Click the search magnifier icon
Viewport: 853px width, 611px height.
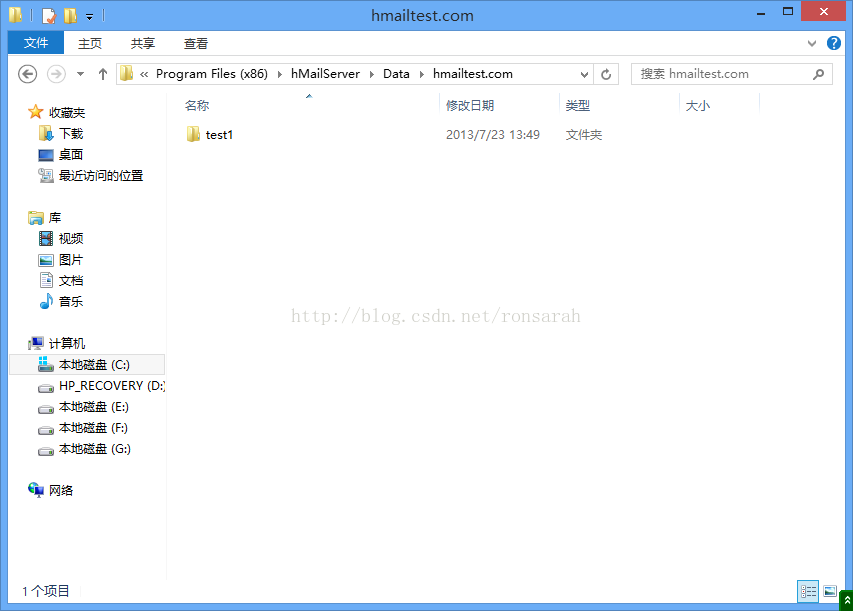click(818, 74)
